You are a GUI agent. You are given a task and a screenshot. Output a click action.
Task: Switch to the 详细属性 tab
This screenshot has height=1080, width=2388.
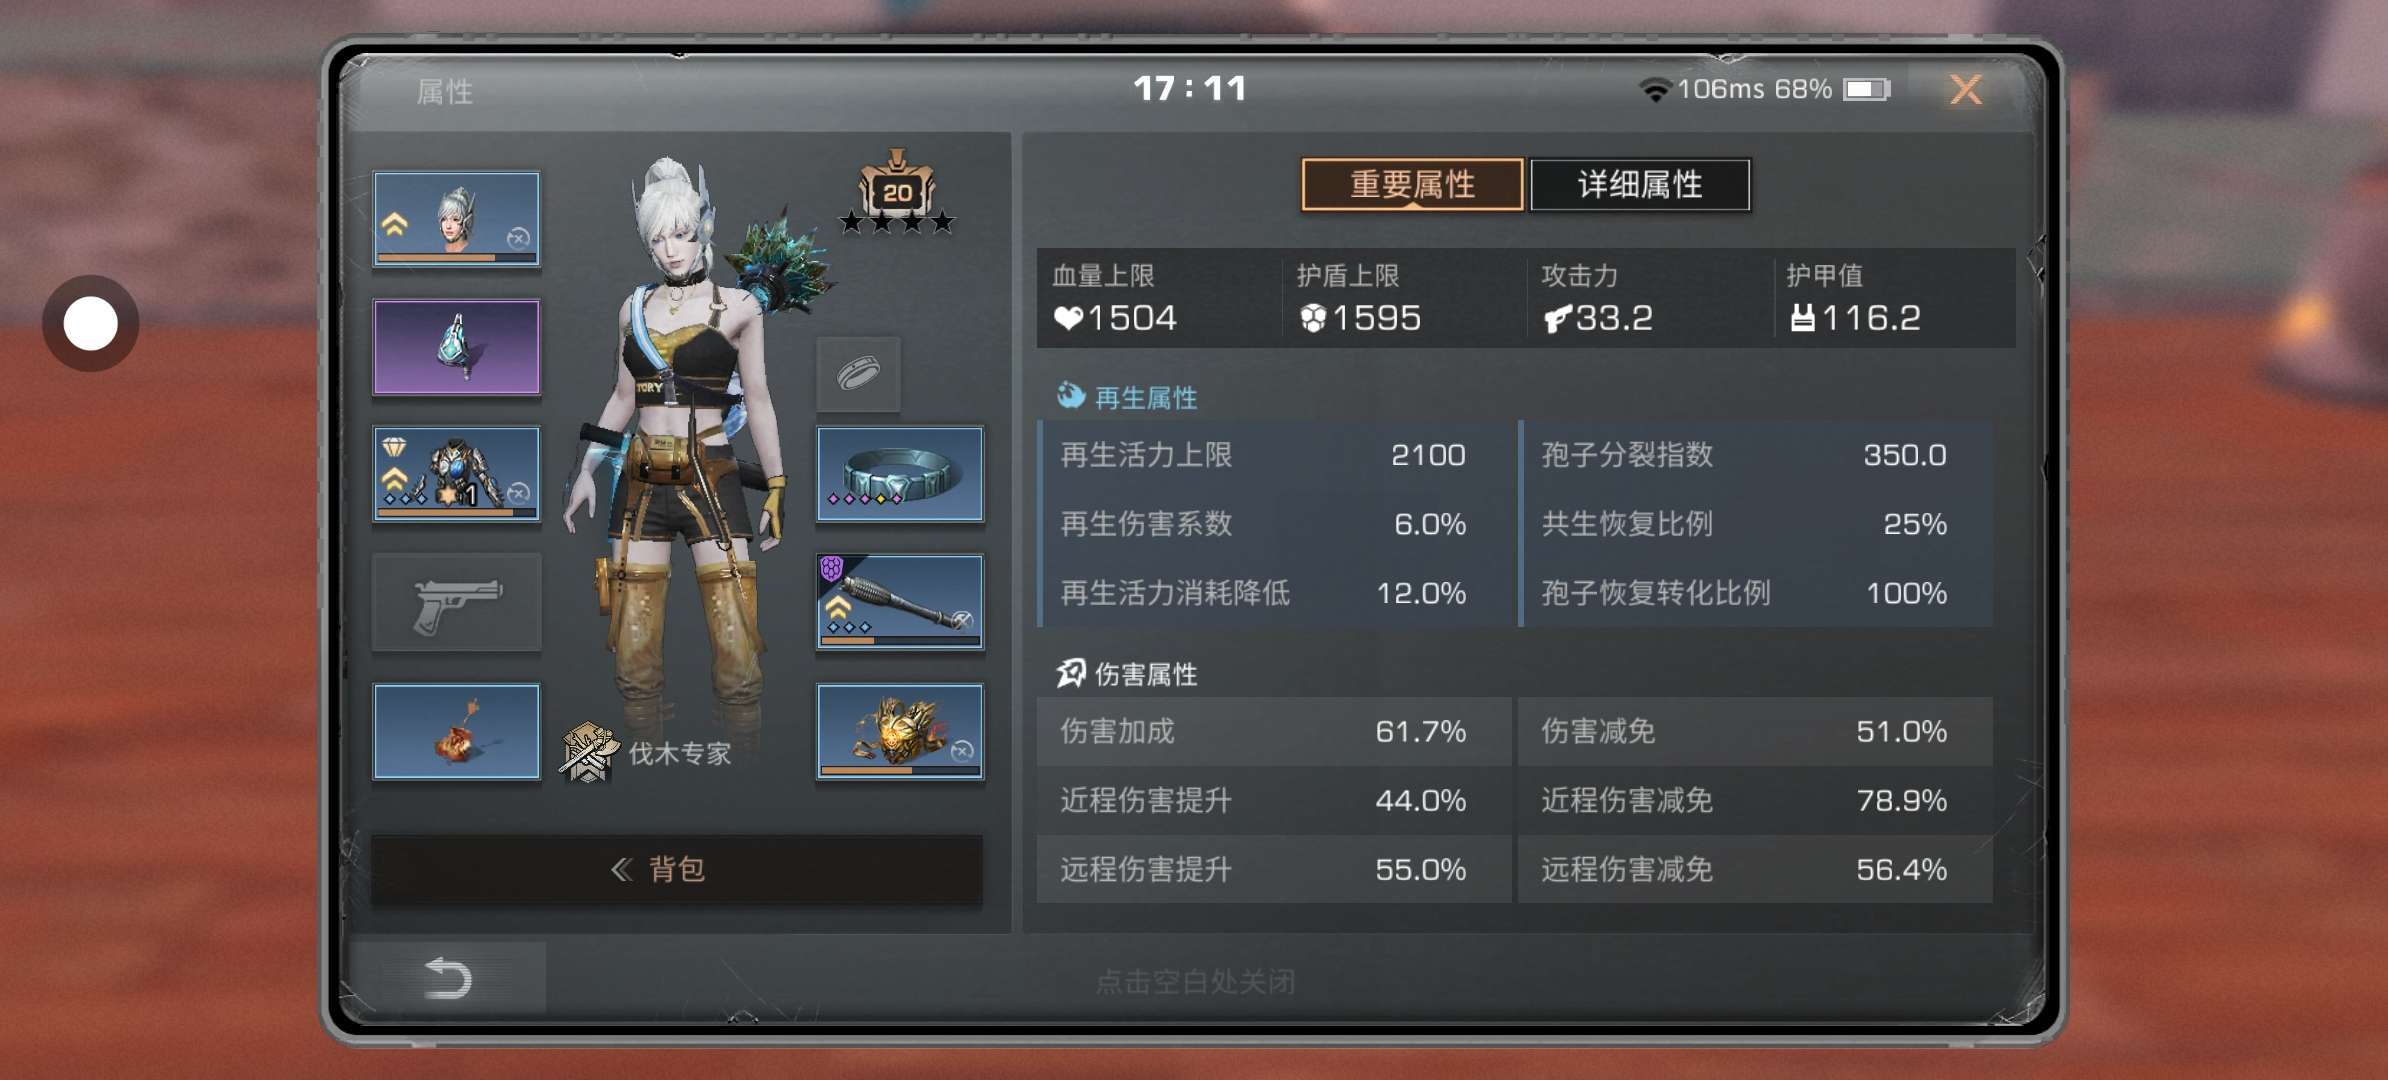pyautogui.click(x=1640, y=185)
